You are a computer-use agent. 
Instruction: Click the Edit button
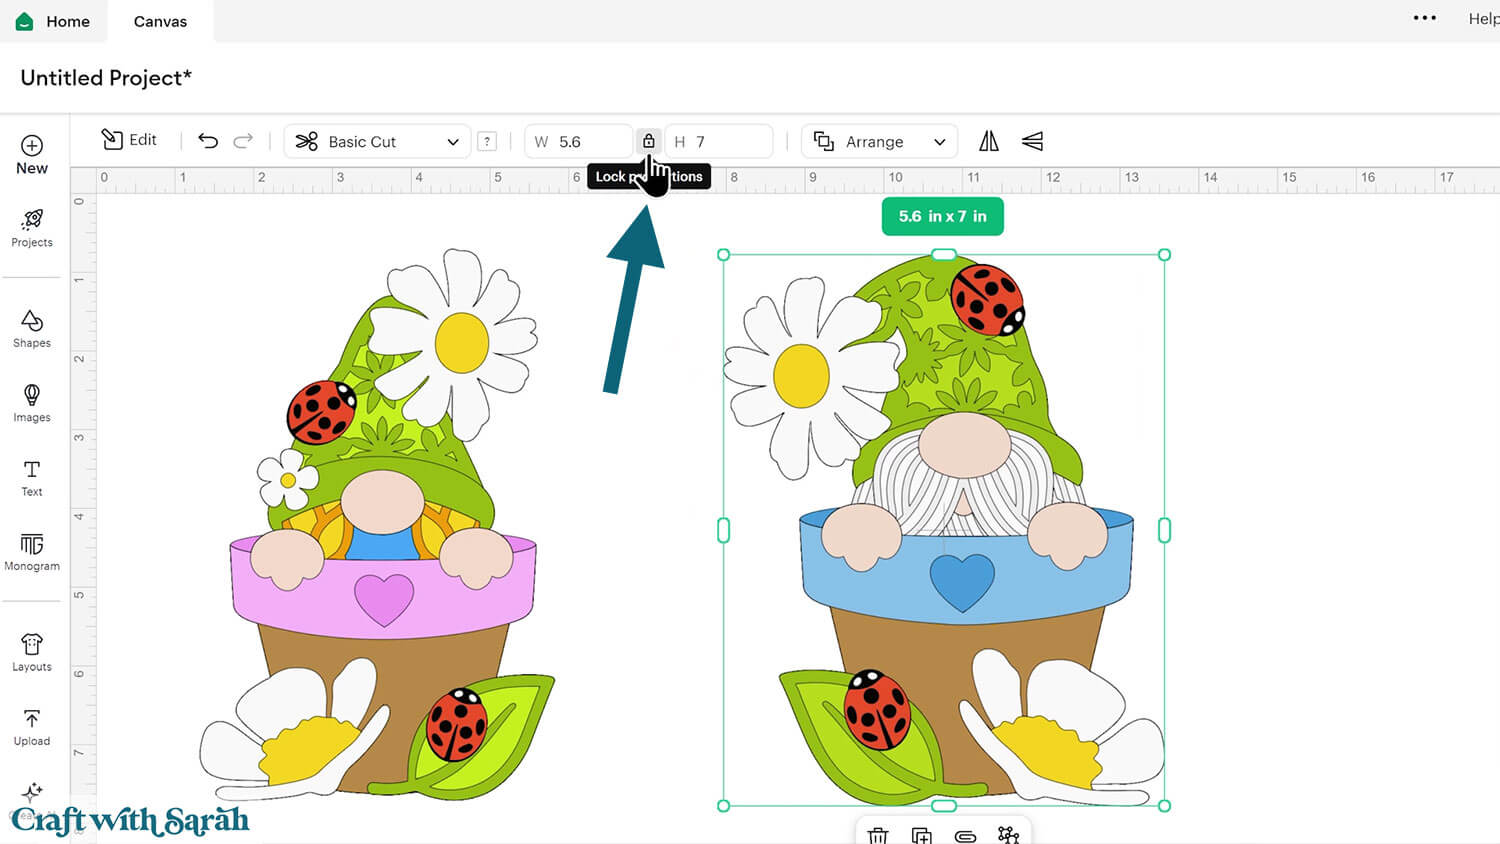[130, 140]
